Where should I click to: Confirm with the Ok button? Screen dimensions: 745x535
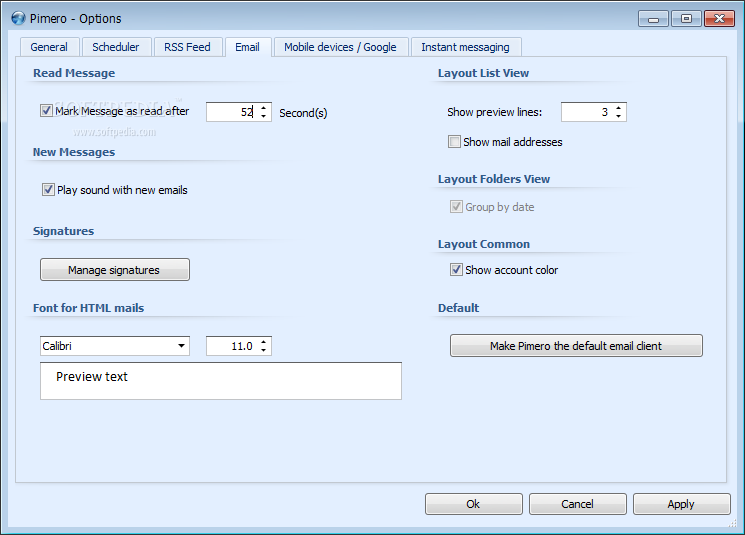tap(474, 504)
